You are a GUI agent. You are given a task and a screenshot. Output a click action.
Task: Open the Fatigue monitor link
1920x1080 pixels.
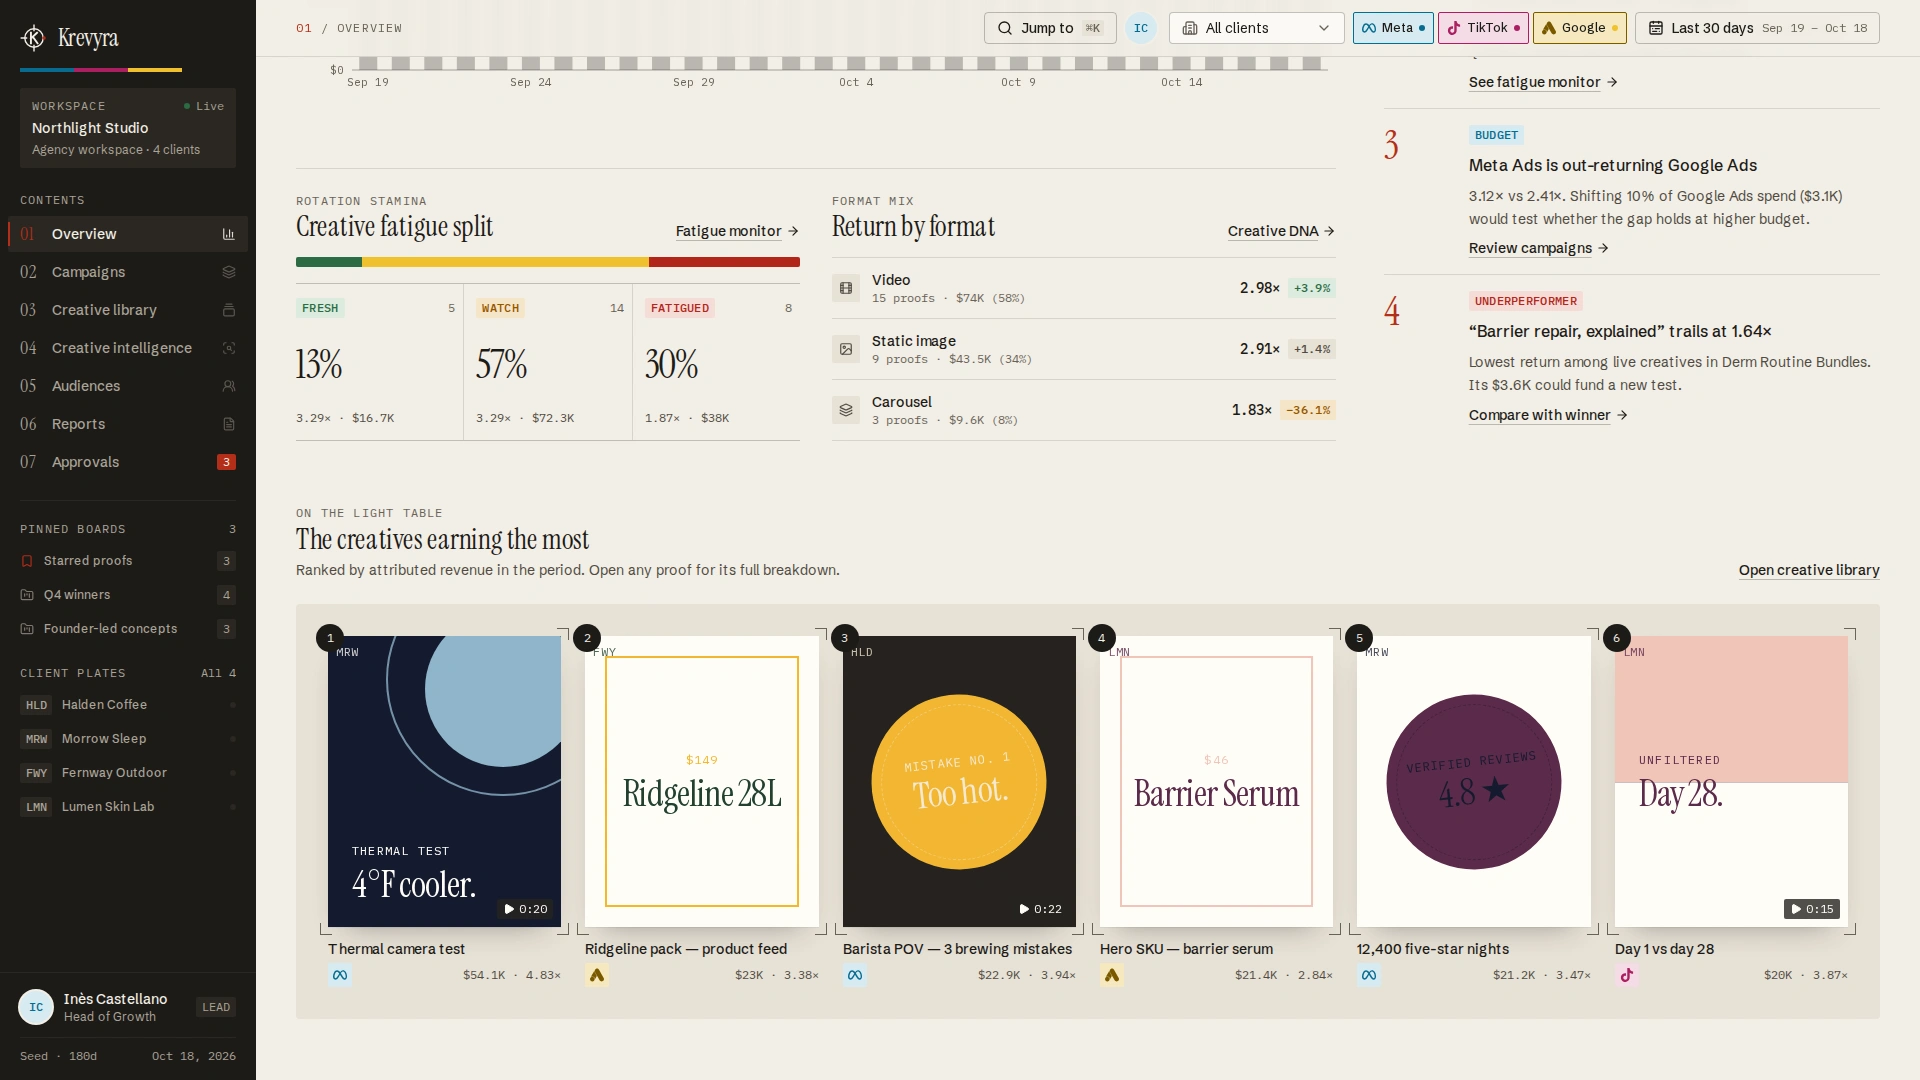(x=737, y=231)
